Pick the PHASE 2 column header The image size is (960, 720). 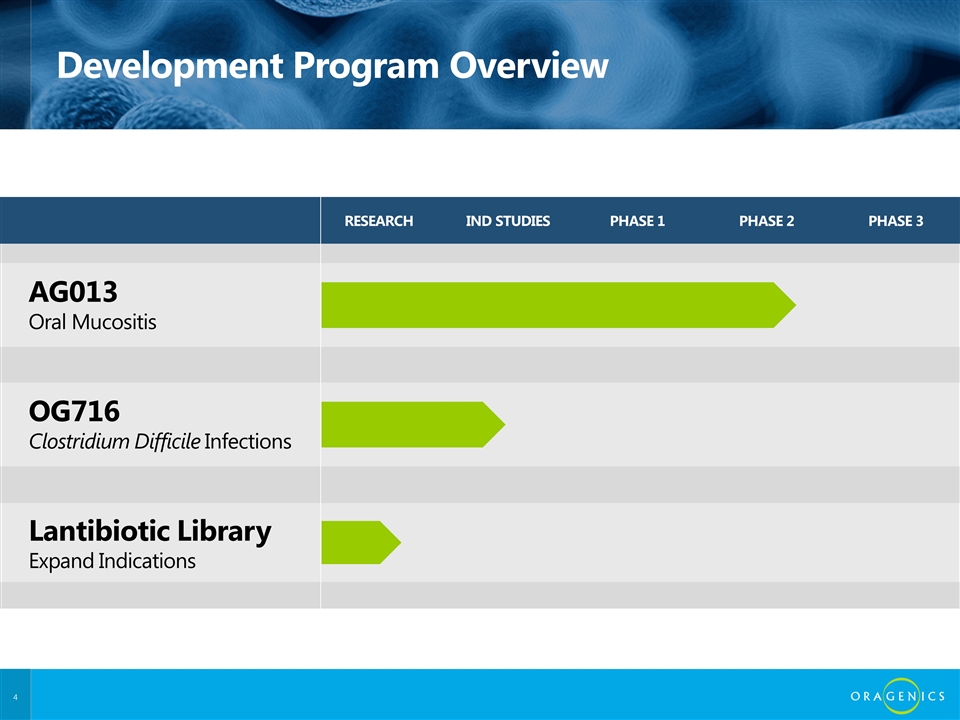766,221
